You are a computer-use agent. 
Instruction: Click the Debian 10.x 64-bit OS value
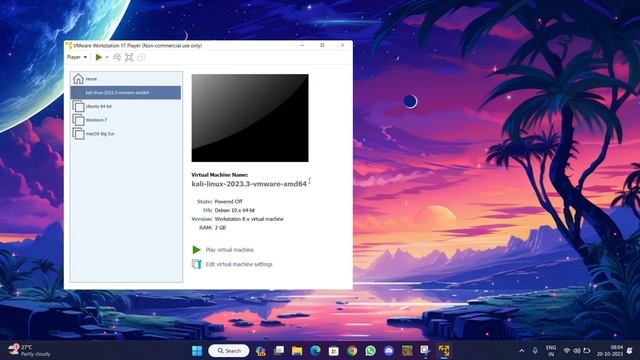coord(235,210)
